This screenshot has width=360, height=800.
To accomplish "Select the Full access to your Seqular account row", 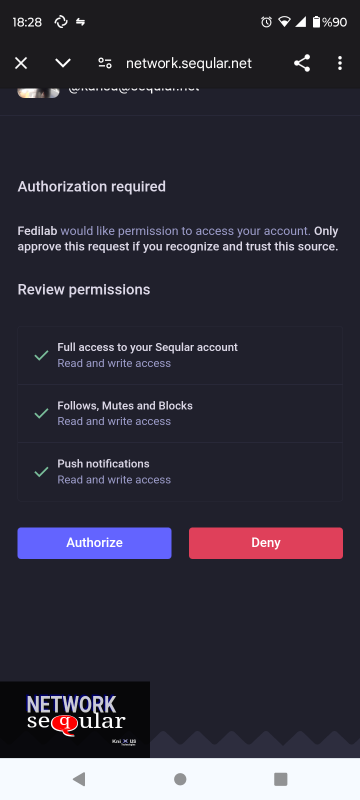I will pos(180,355).
